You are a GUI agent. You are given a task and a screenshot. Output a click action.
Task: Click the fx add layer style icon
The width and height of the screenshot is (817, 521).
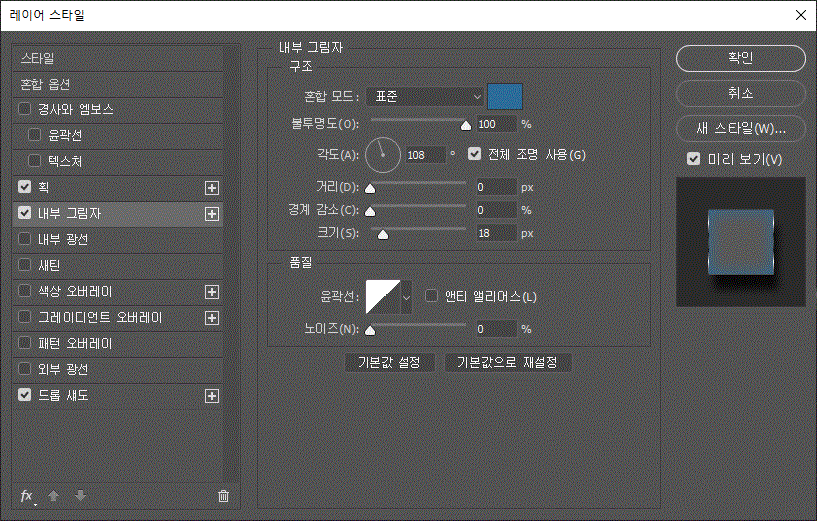point(27,496)
